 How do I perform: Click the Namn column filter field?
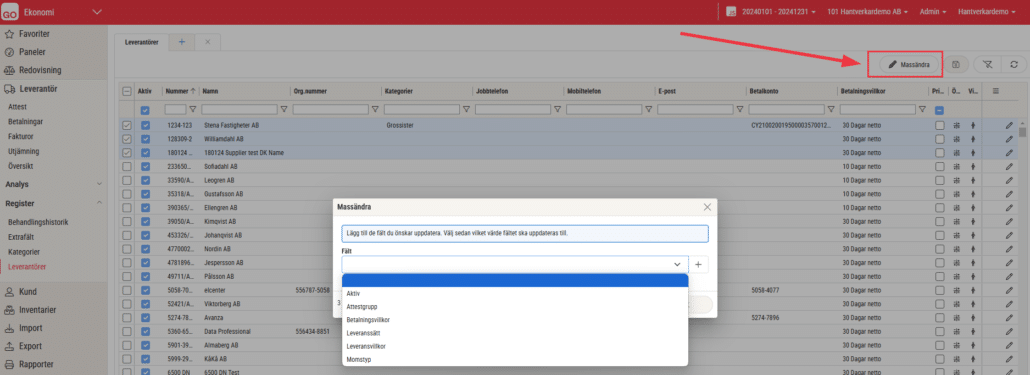tap(239, 110)
